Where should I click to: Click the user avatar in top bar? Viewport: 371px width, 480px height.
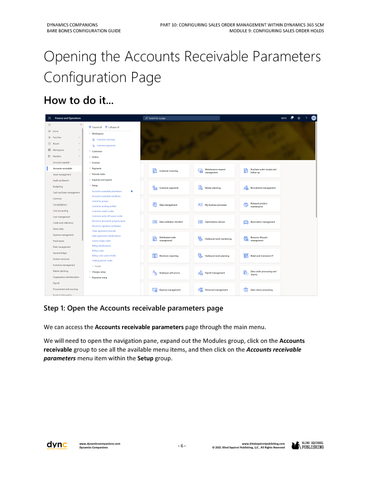point(314,118)
